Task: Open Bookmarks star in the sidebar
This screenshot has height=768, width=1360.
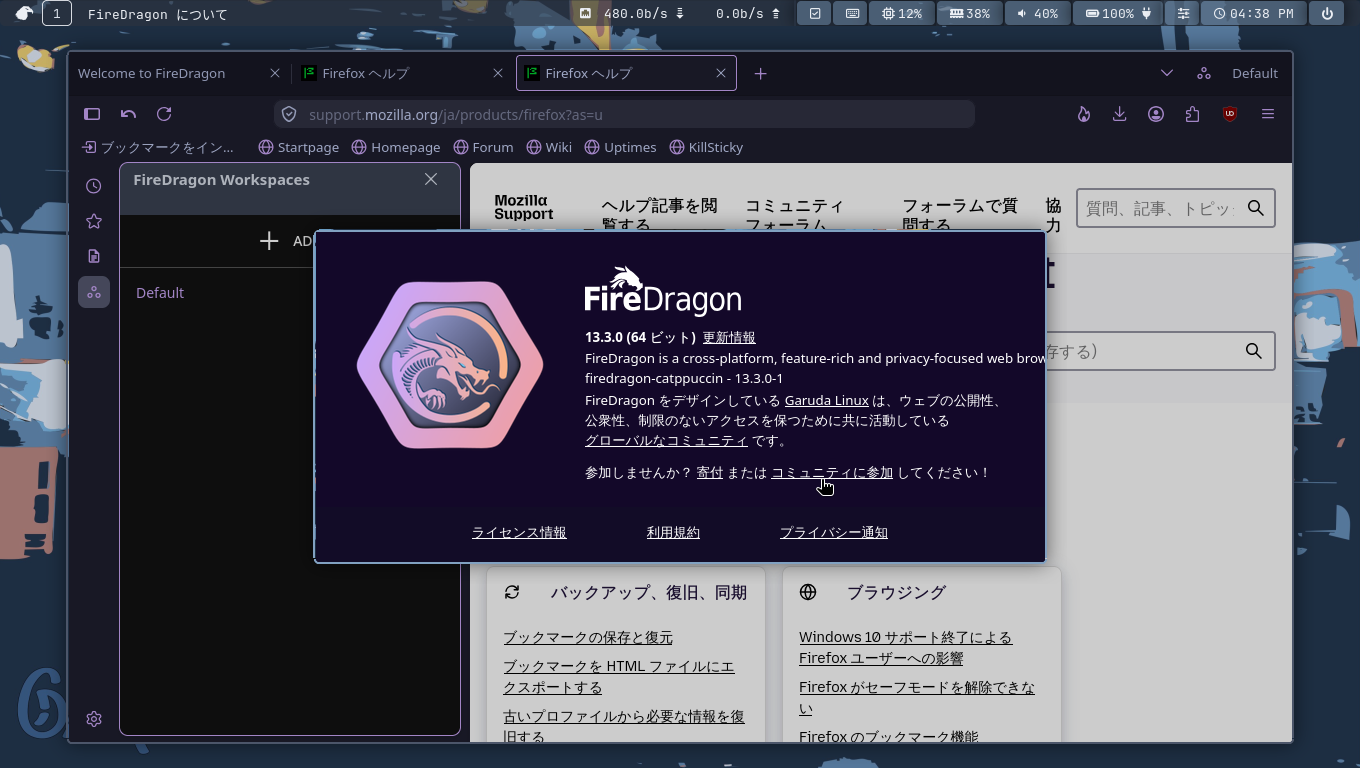Action: [x=94, y=221]
